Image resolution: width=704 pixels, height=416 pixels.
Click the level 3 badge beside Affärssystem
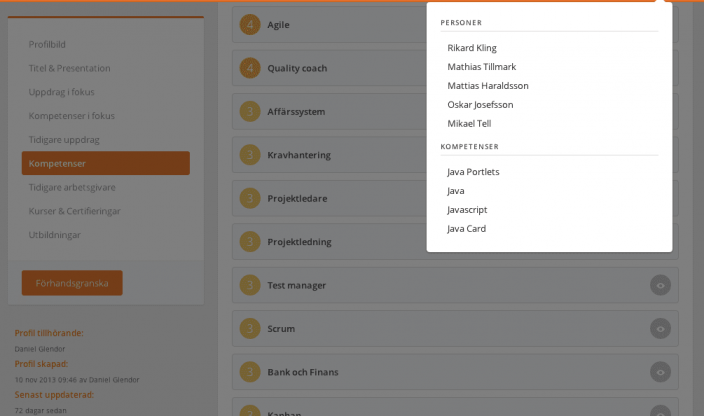(250, 112)
